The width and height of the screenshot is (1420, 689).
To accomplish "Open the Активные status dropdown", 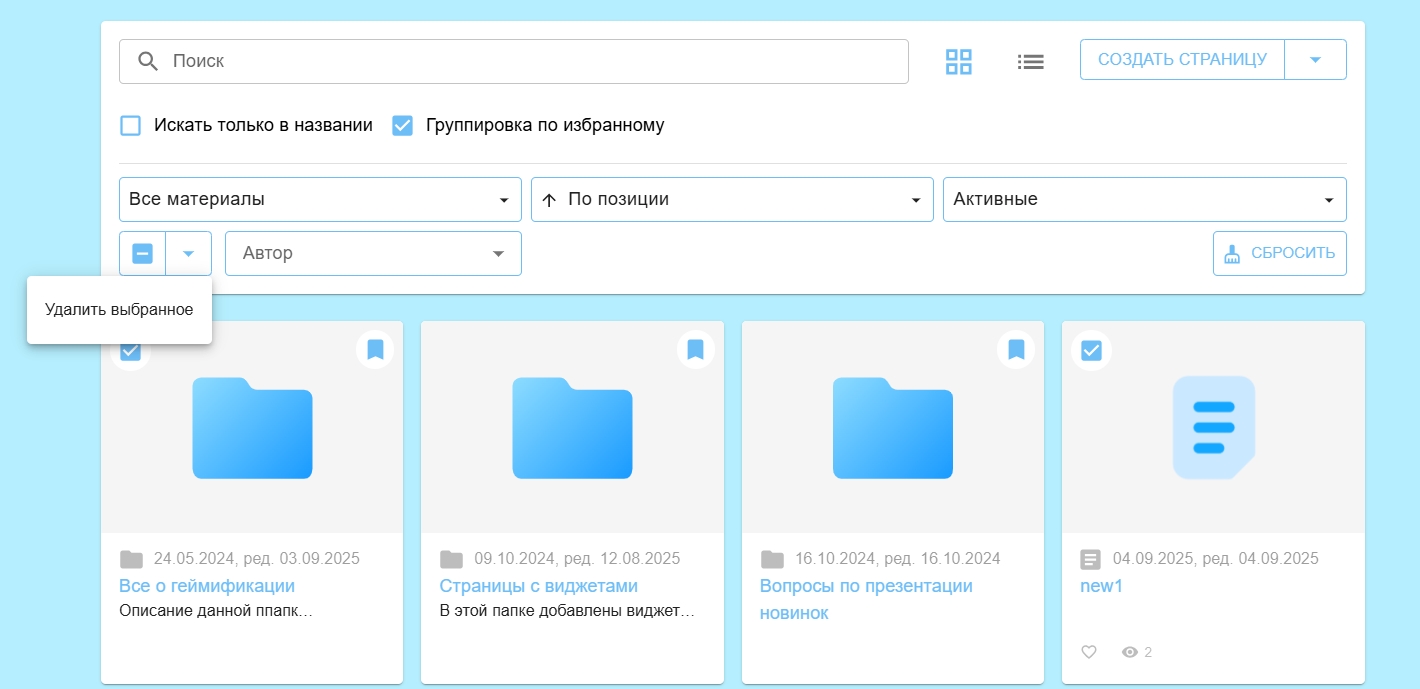I will click(x=1144, y=199).
